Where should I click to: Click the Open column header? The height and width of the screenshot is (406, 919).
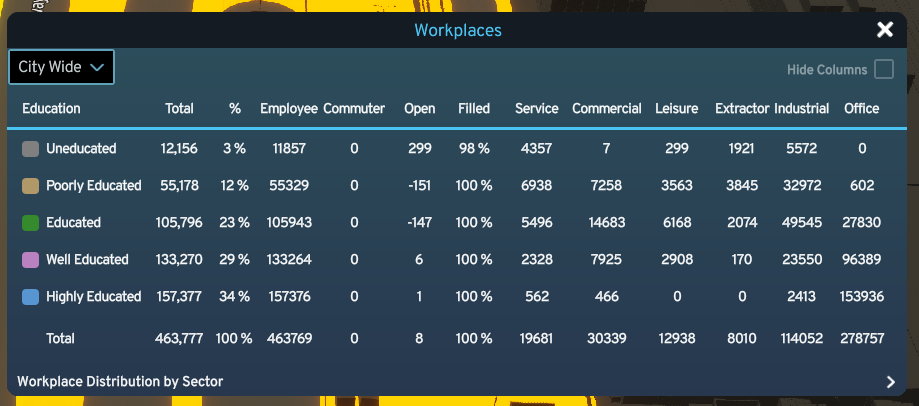[420, 109]
